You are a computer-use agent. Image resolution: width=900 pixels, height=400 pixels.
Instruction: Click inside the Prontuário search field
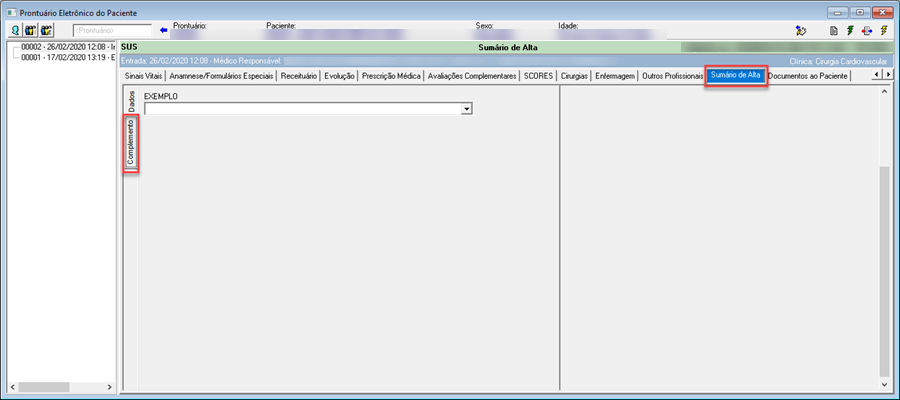click(112, 30)
